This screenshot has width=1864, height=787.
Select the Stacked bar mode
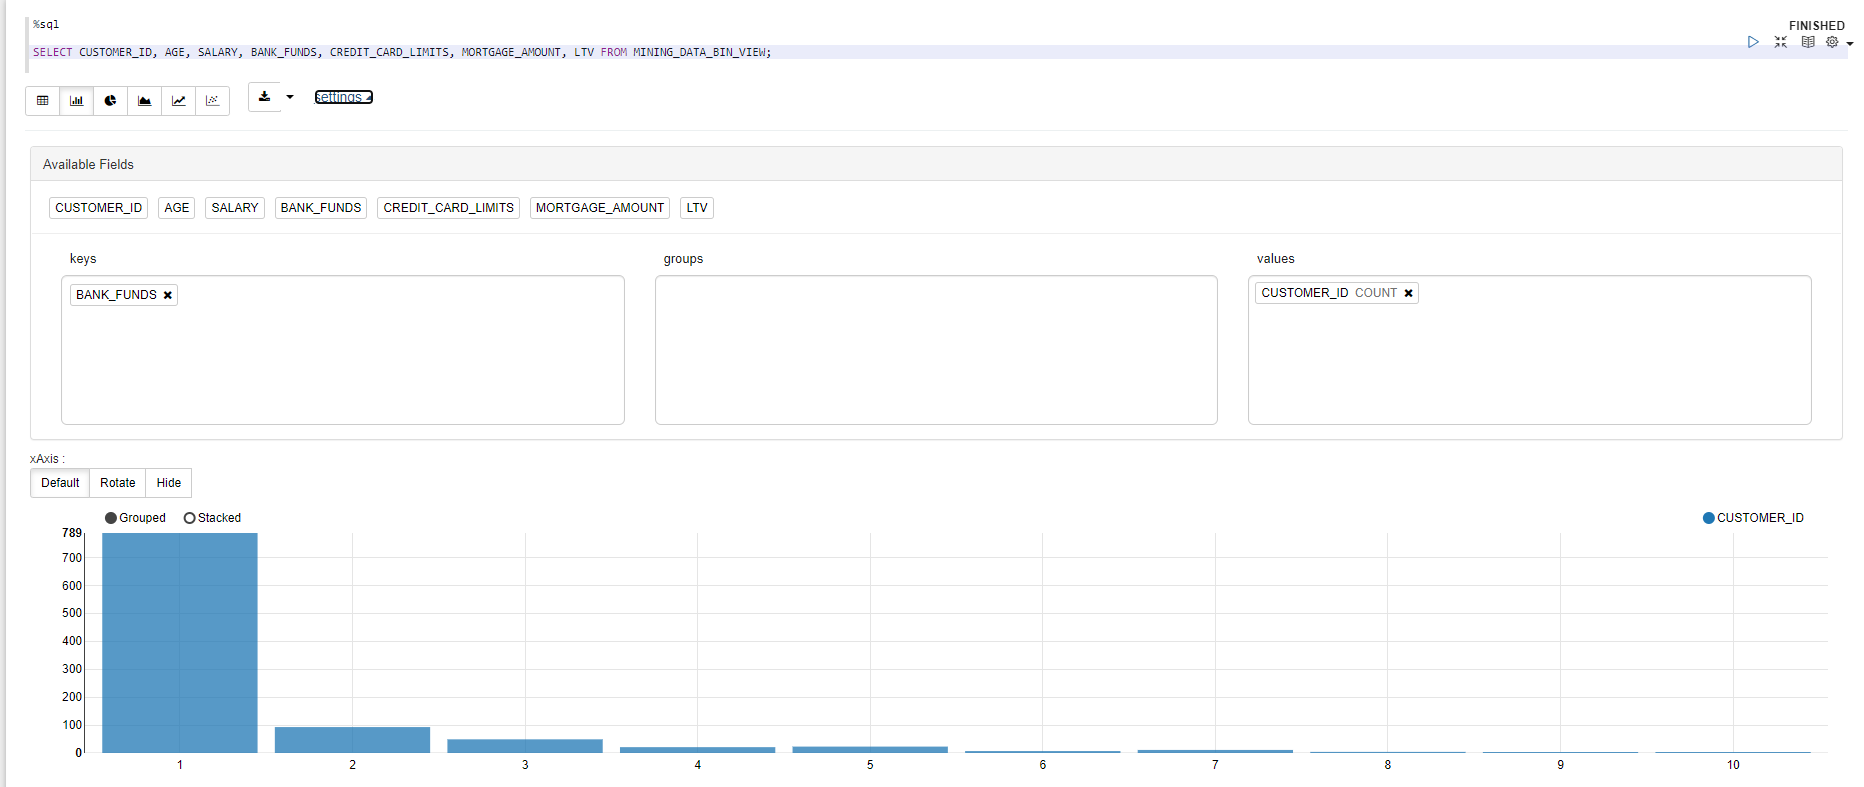point(212,518)
